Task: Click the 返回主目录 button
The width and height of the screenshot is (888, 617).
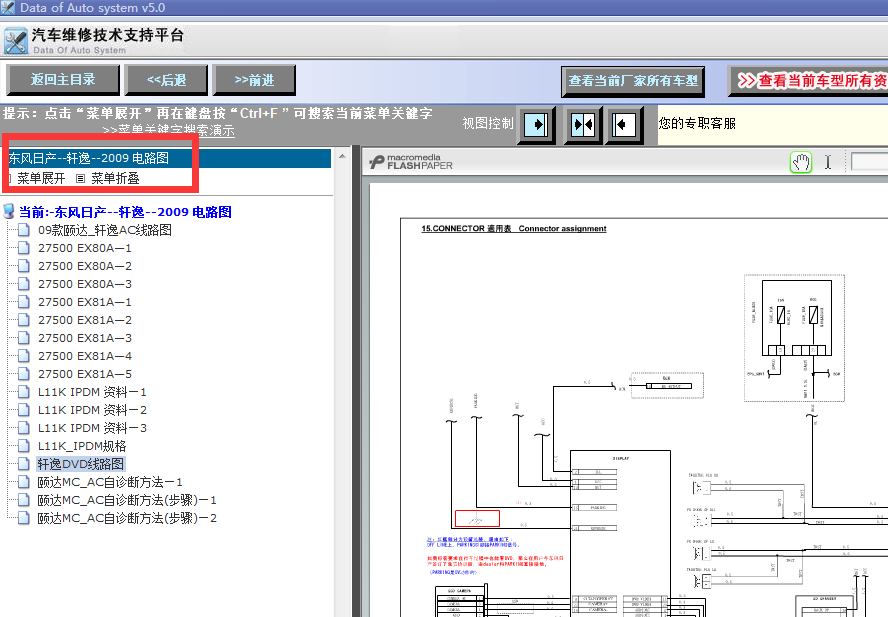Action: (x=63, y=80)
